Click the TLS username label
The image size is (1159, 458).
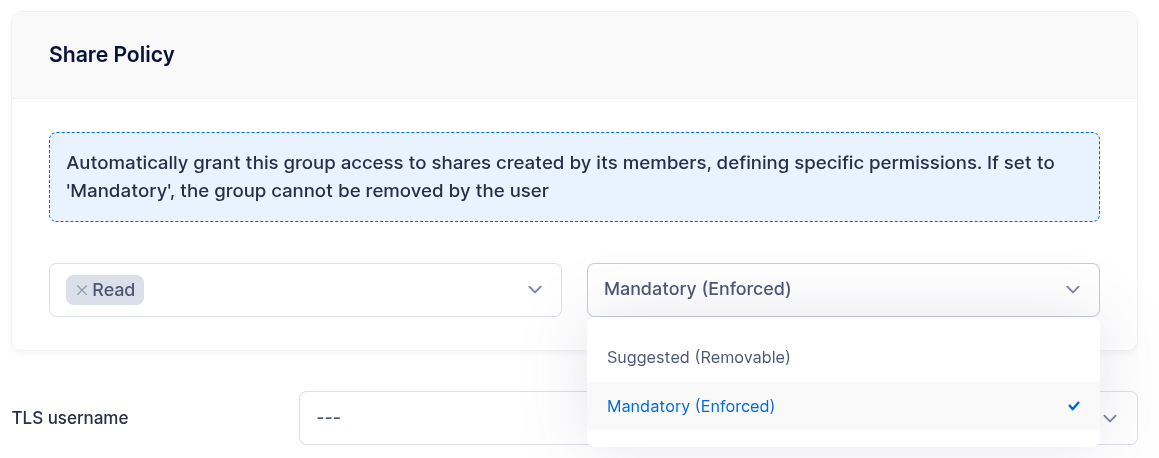(x=70, y=418)
